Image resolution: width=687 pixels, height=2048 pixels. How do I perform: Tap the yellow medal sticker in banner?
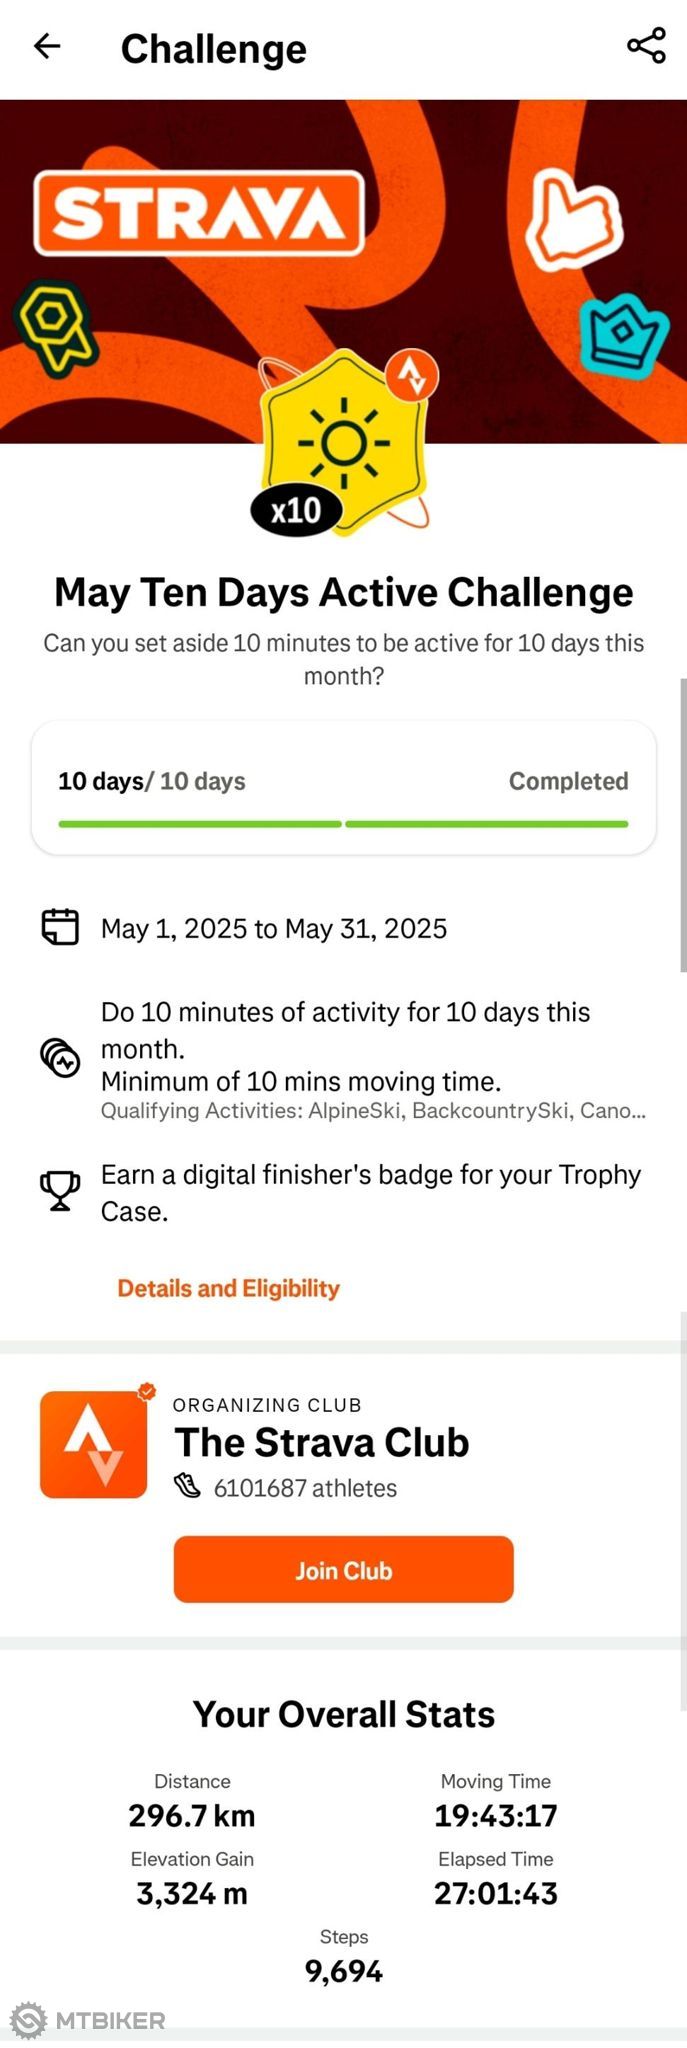(x=56, y=326)
